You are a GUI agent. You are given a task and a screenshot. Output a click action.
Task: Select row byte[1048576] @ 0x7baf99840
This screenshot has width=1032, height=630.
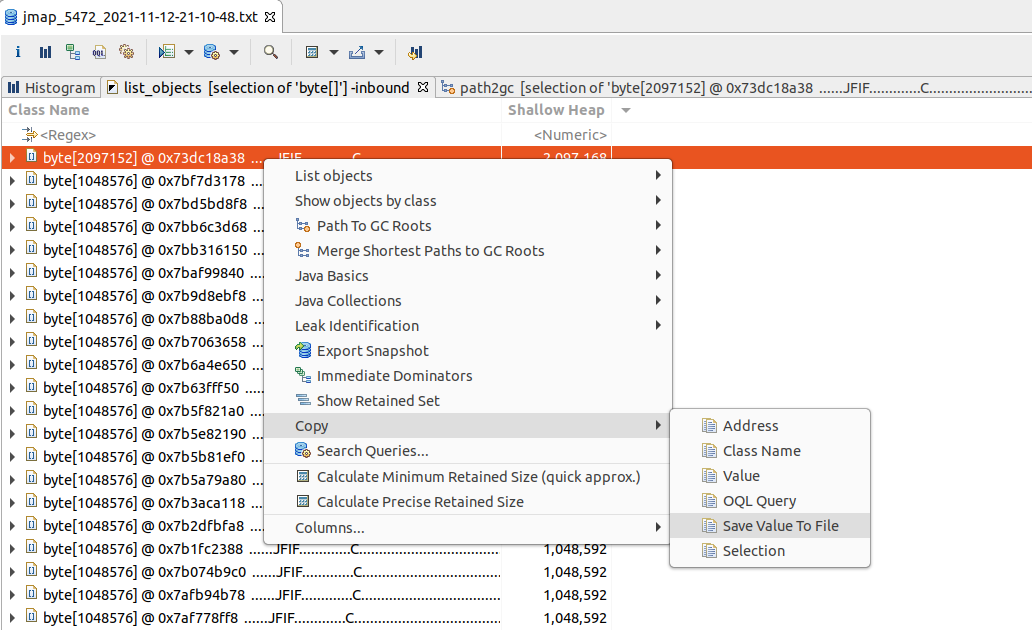pyautogui.click(x=143, y=273)
